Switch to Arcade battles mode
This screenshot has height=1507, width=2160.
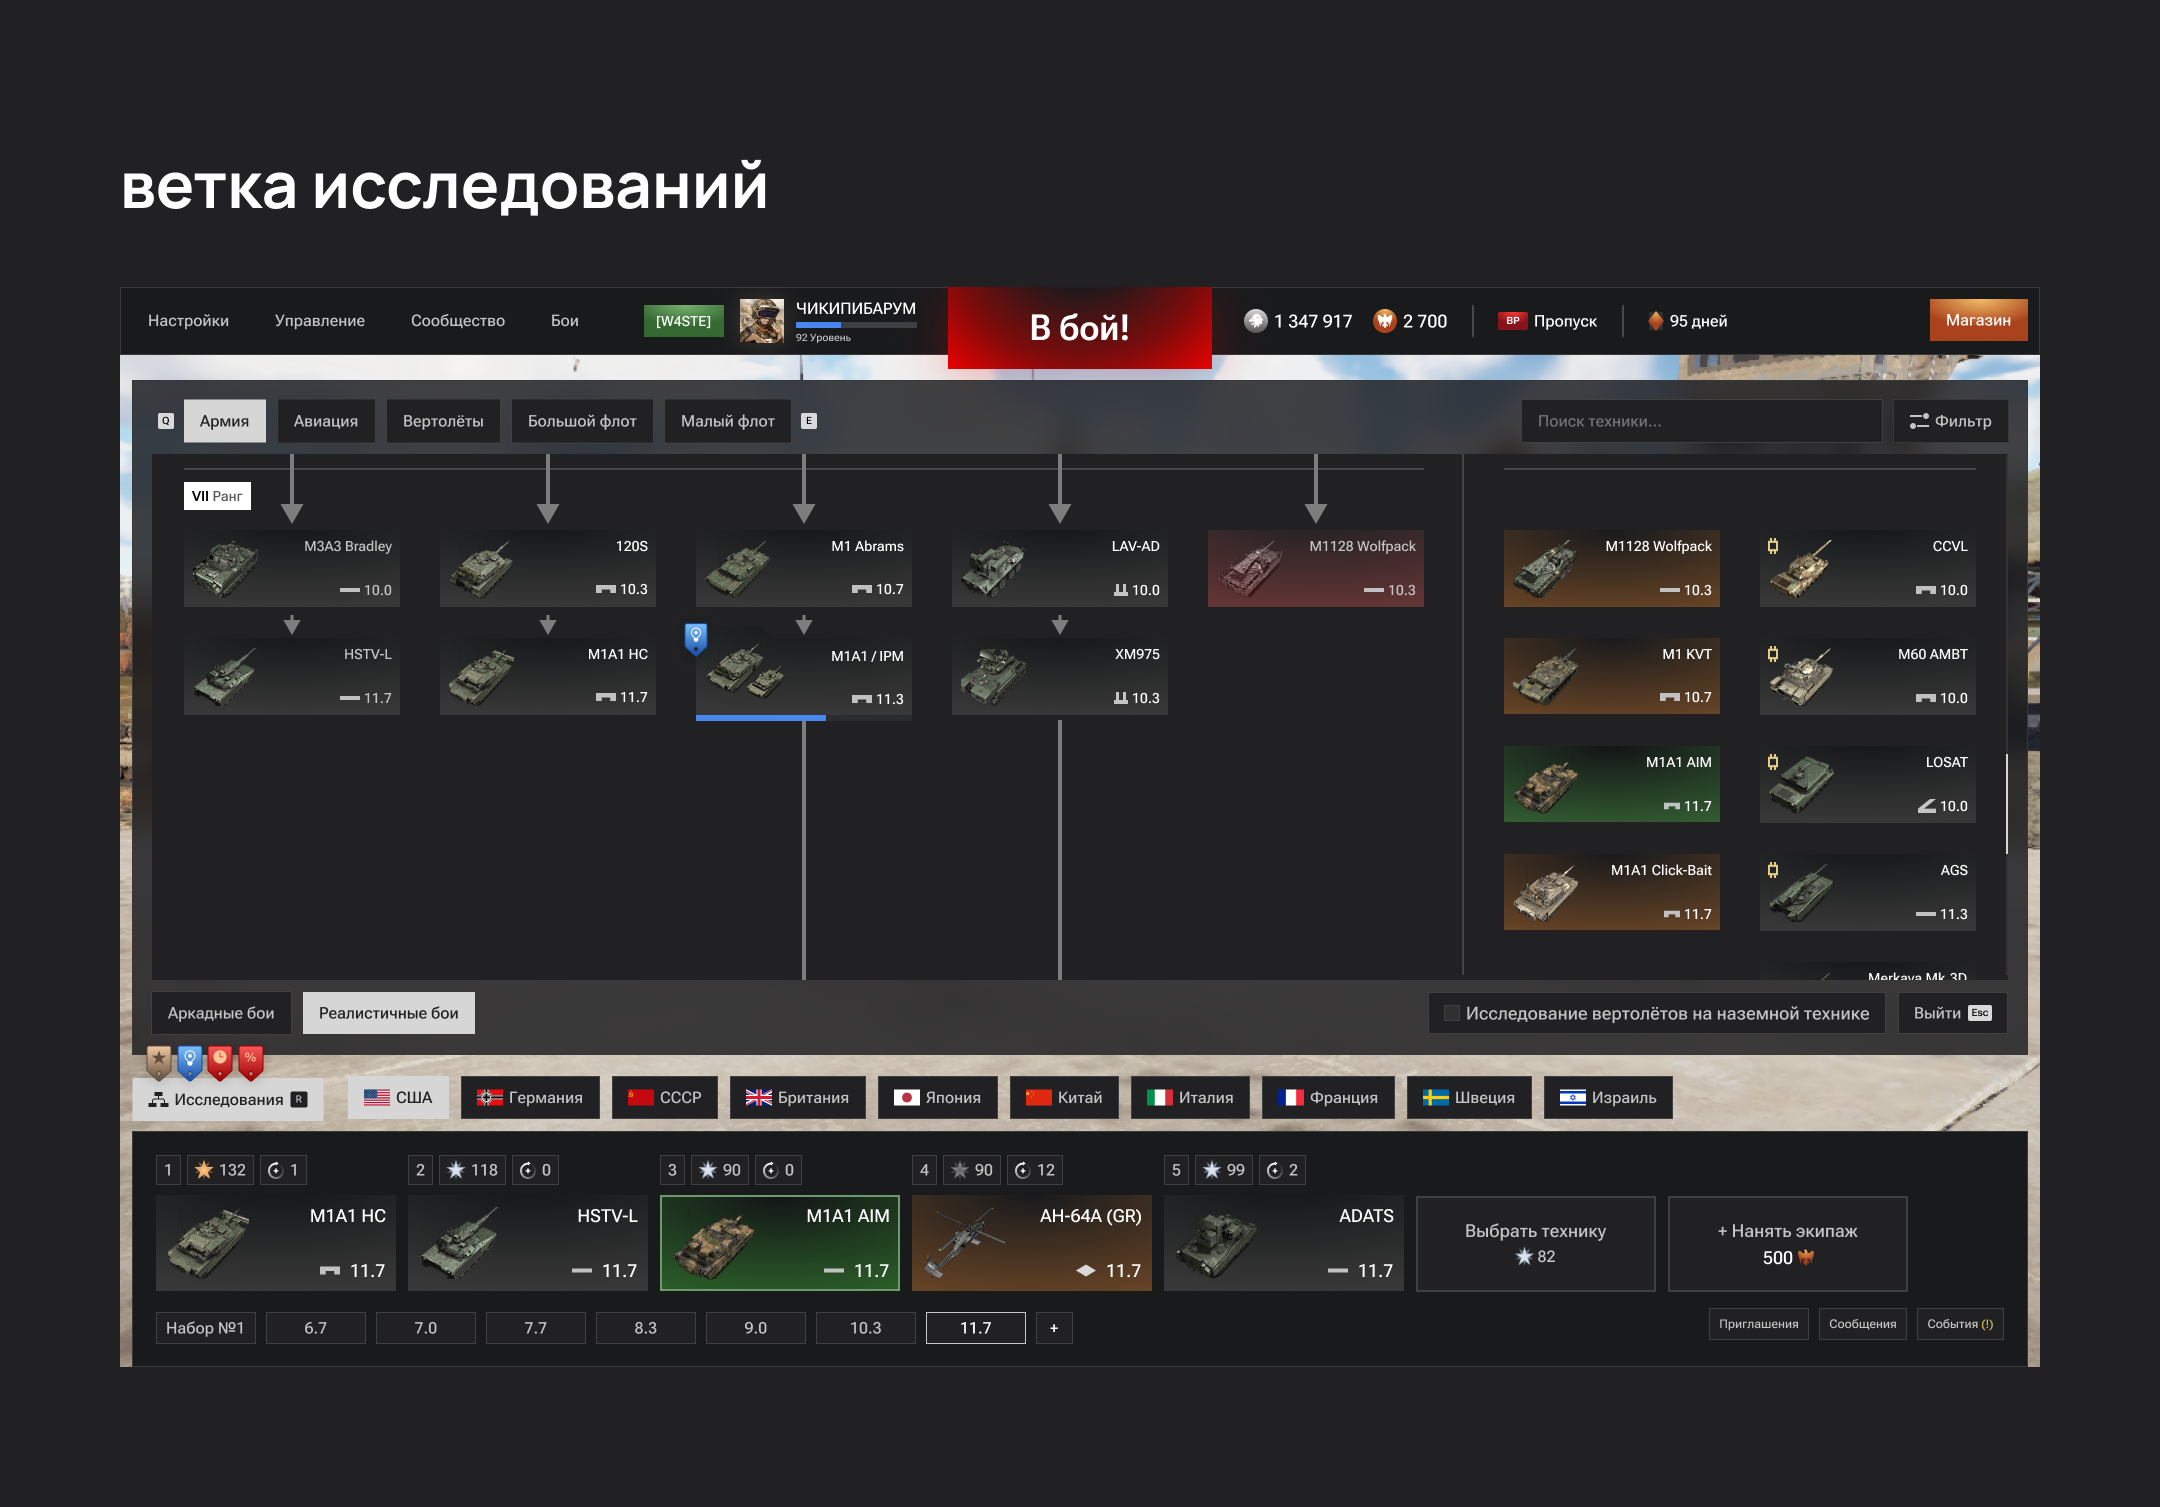[221, 1013]
